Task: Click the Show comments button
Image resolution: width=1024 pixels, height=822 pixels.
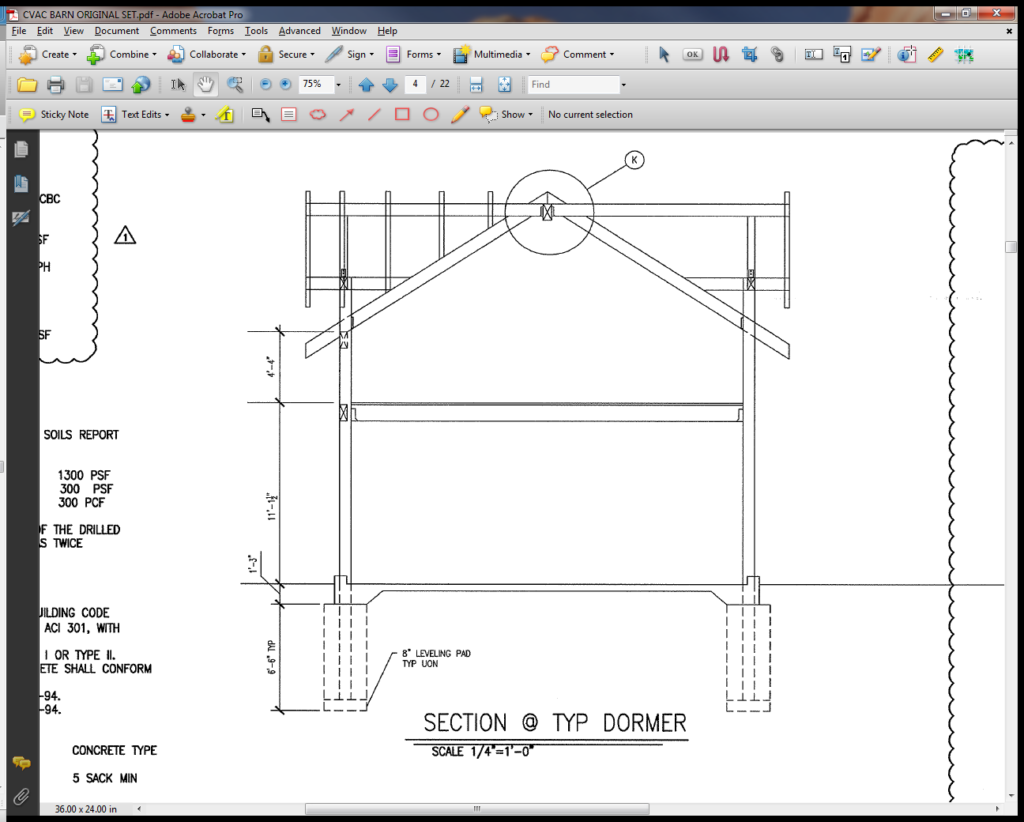Action: click(x=506, y=115)
